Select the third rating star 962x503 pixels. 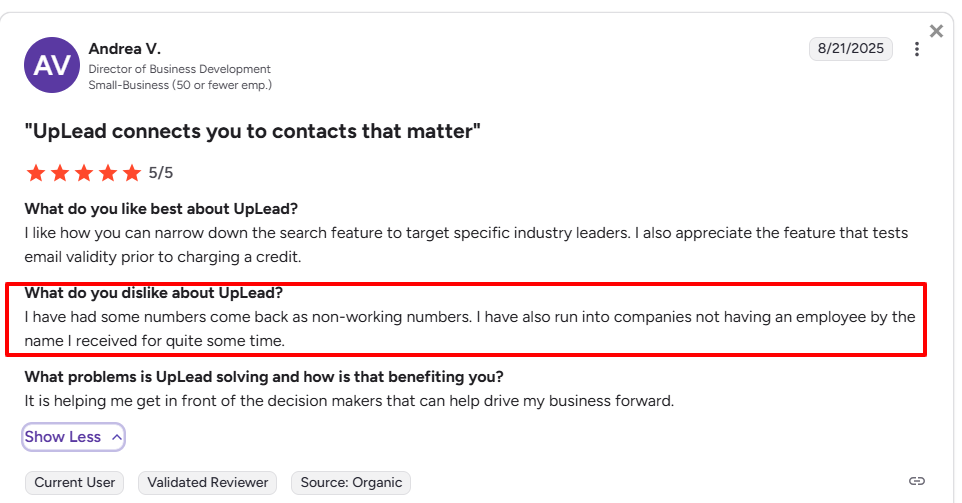pos(84,173)
